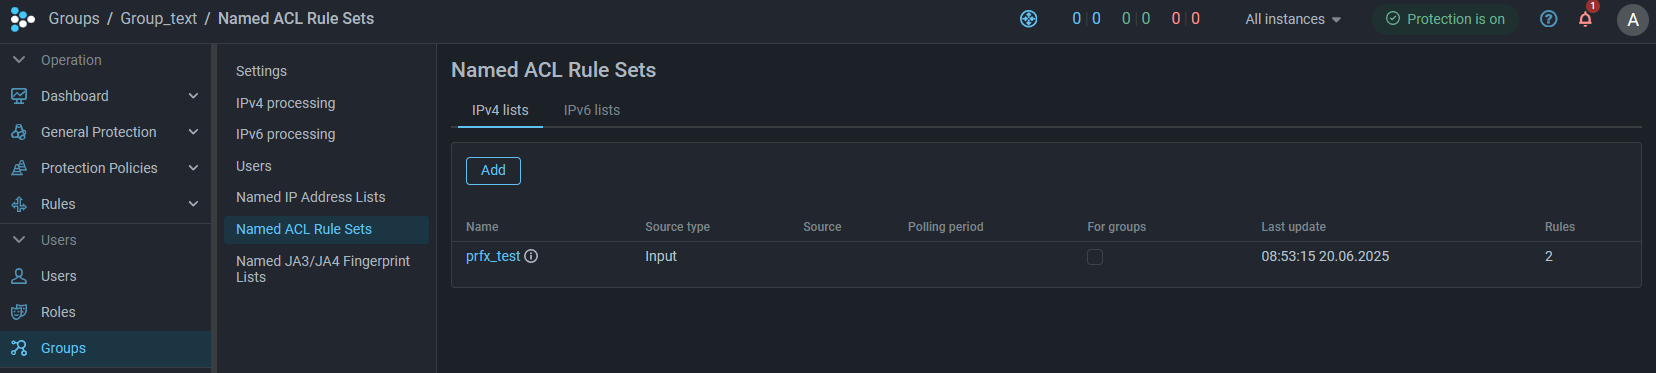Screen dimensions: 1656x373
Task: Click the info icon beside prfx_test
Action: (x=531, y=256)
